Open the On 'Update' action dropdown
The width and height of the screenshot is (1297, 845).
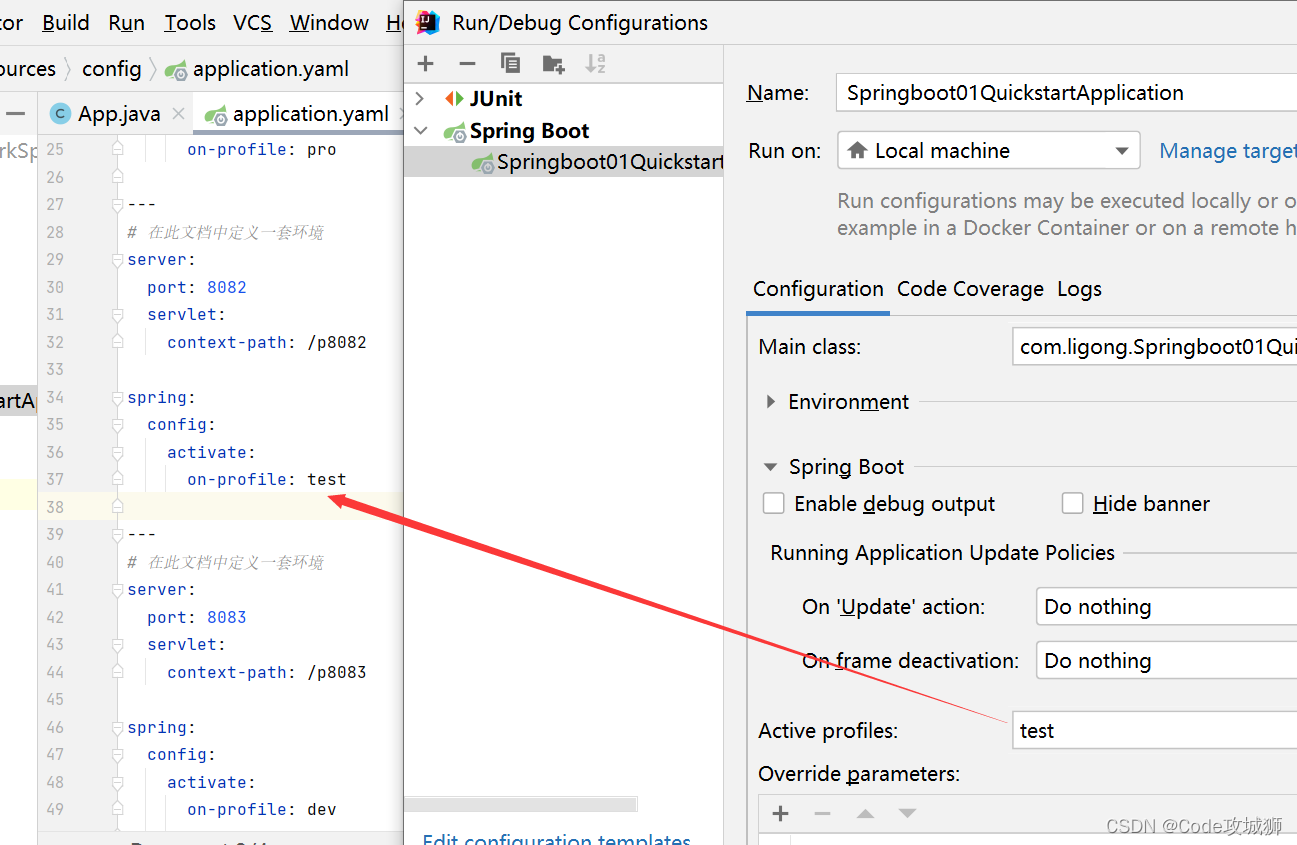coord(1166,607)
